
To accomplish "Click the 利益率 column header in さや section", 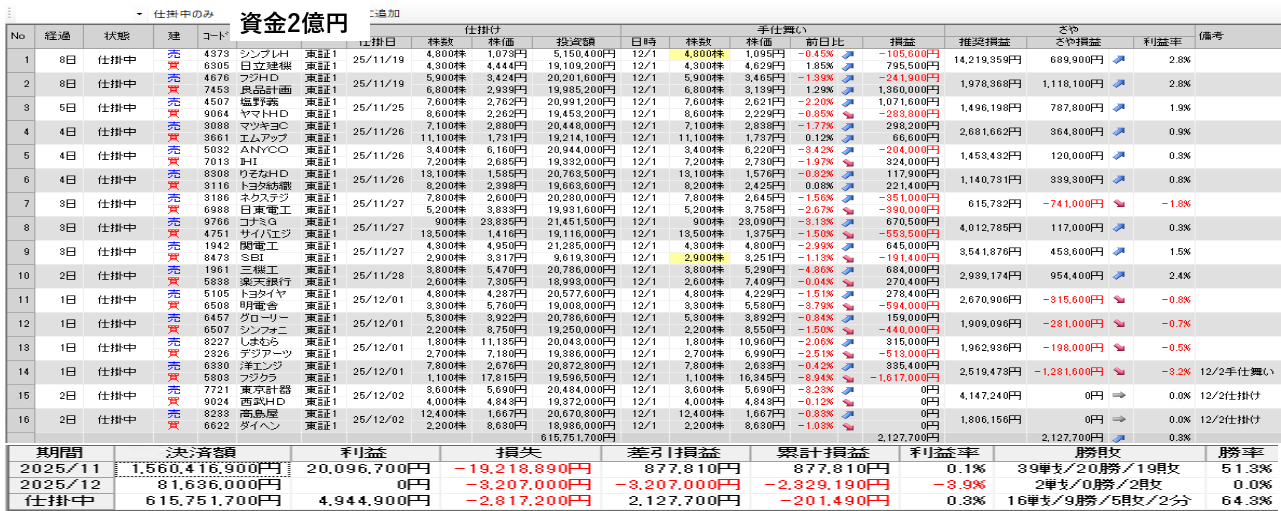I will coord(1163,42).
